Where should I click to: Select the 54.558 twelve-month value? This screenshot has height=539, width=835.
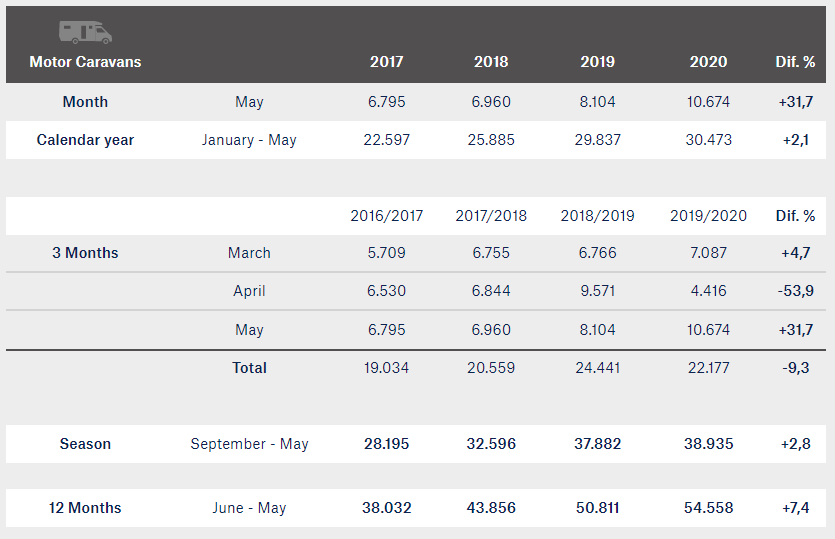pos(708,508)
